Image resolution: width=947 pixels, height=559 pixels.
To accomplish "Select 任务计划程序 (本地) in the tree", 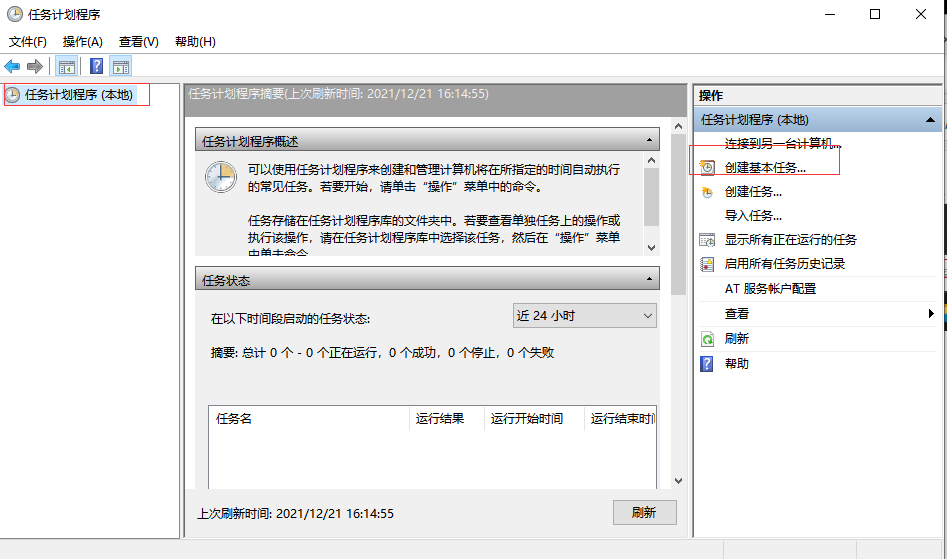I will tap(79, 95).
